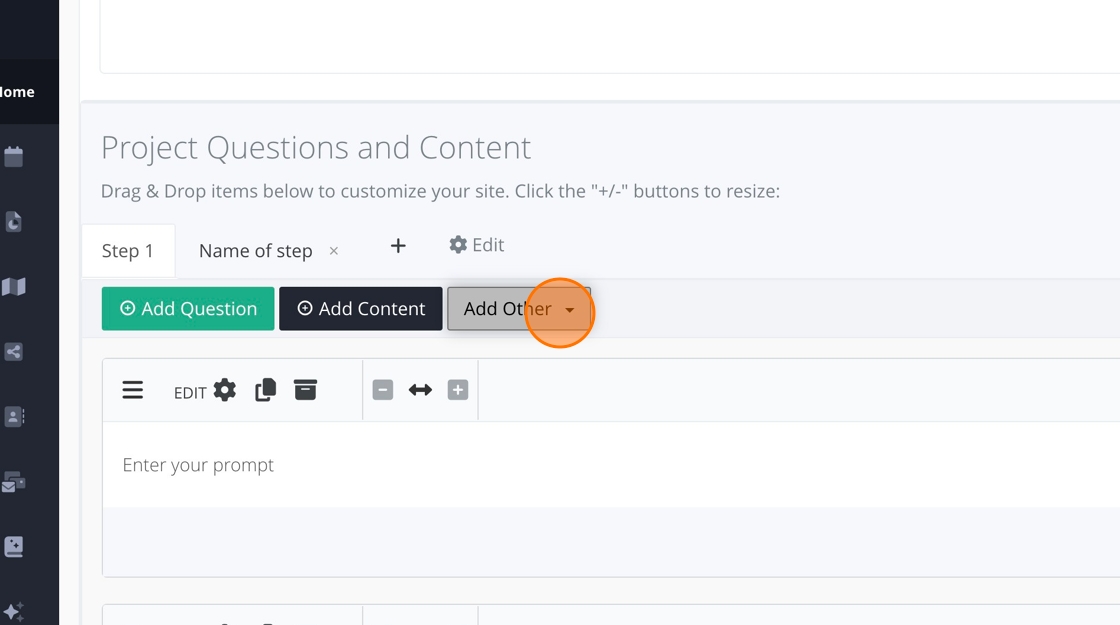Select the "Name of step" tab

[x=256, y=251]
